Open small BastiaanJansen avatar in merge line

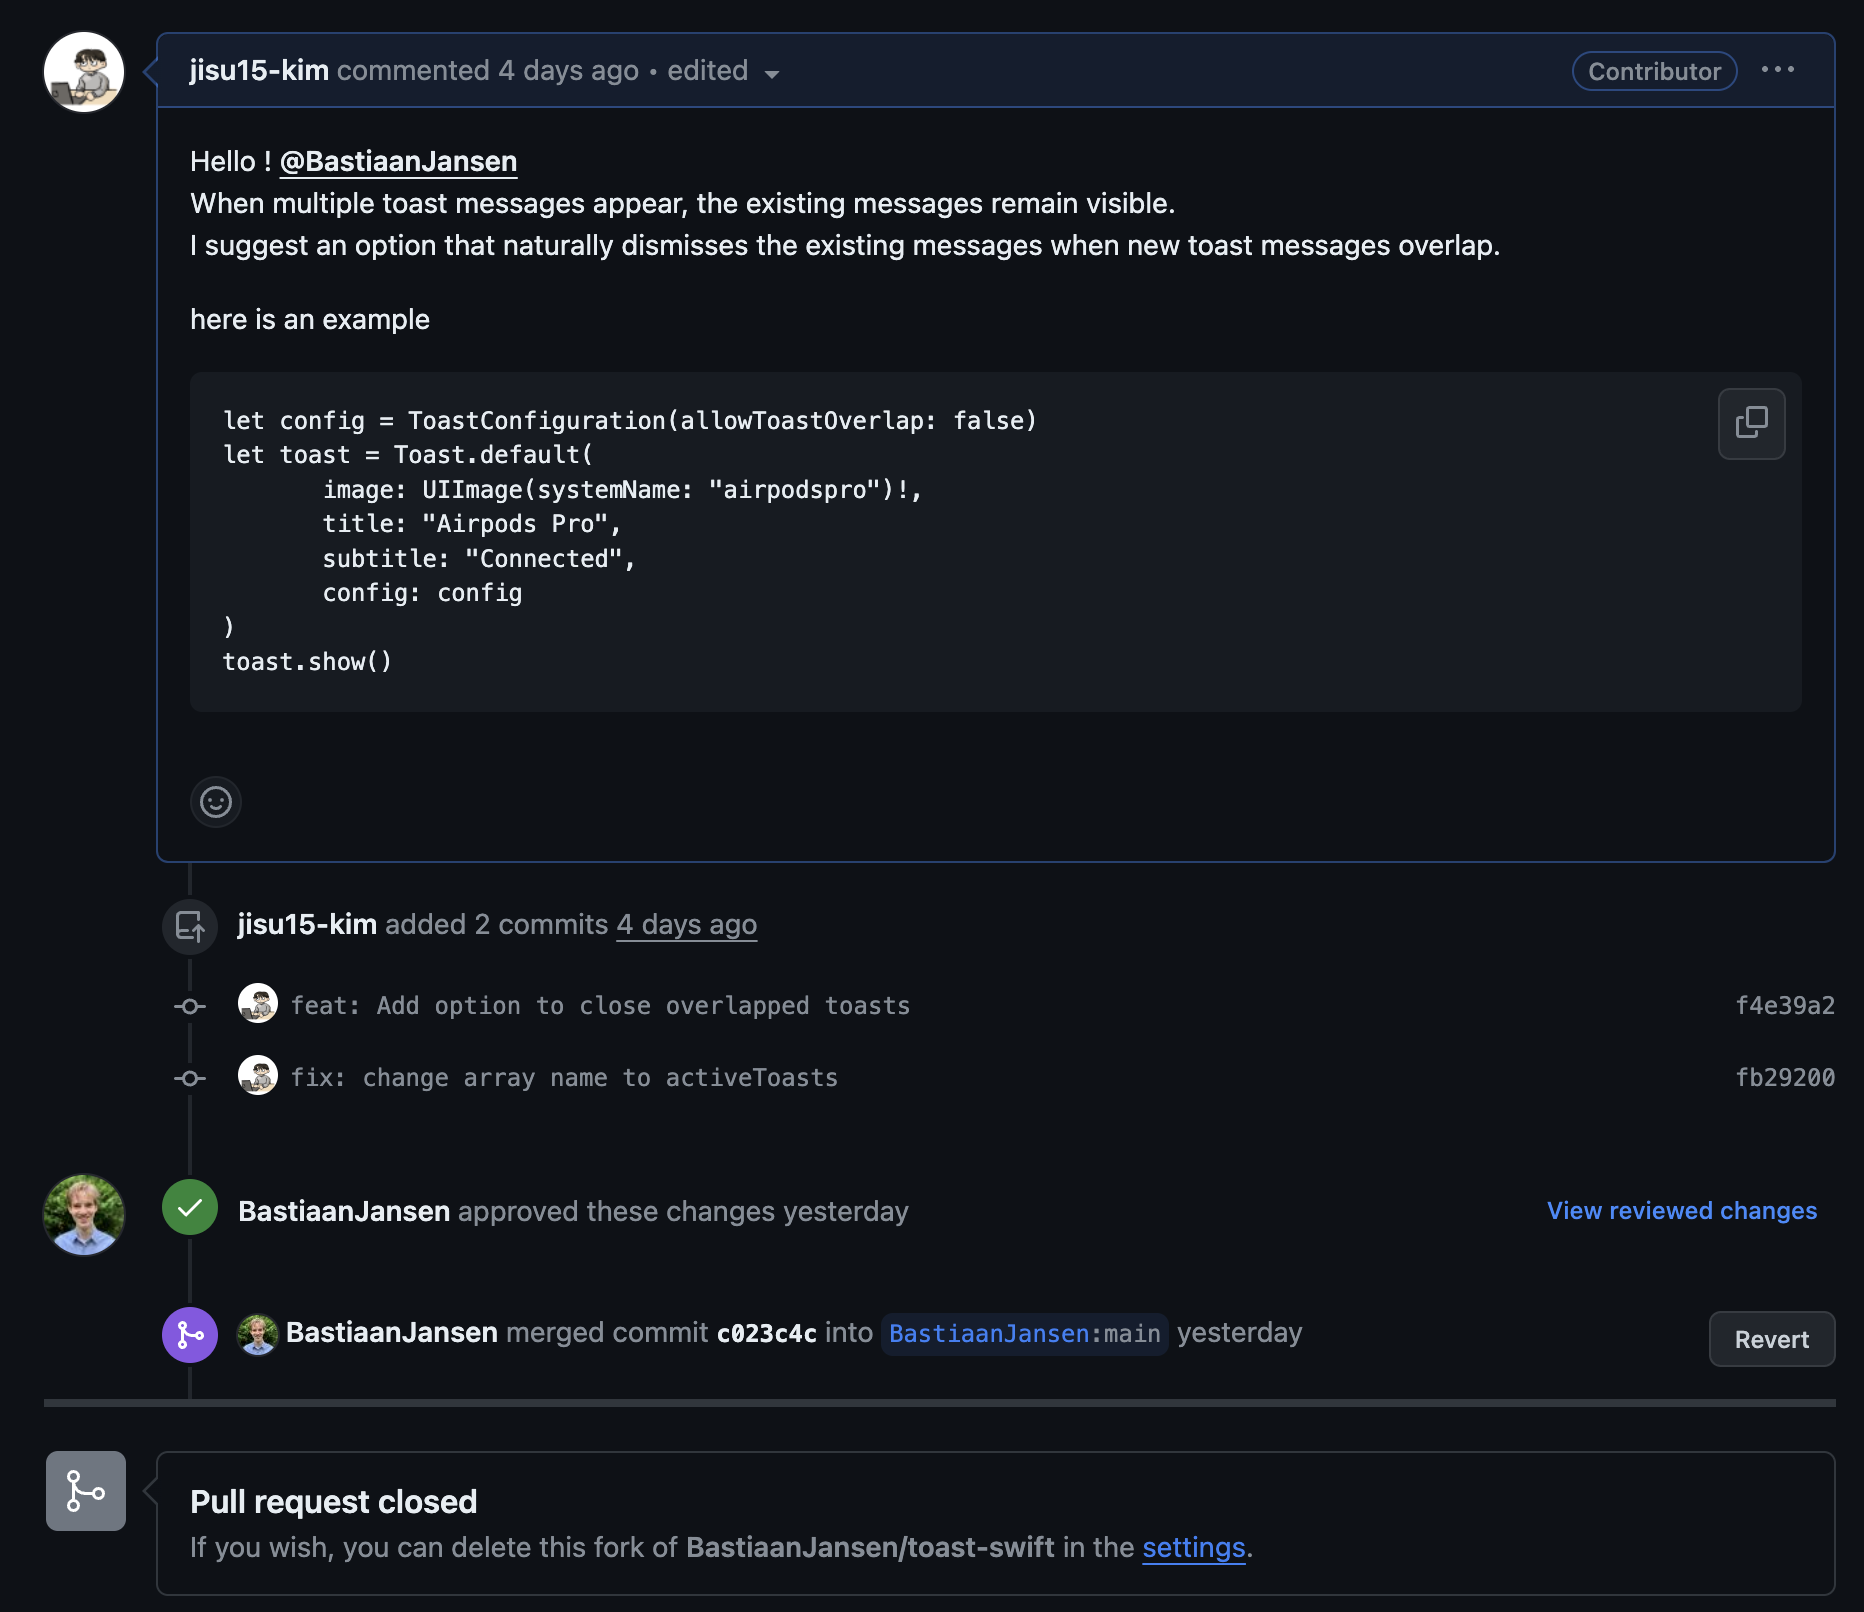(x=258, y=1335)
